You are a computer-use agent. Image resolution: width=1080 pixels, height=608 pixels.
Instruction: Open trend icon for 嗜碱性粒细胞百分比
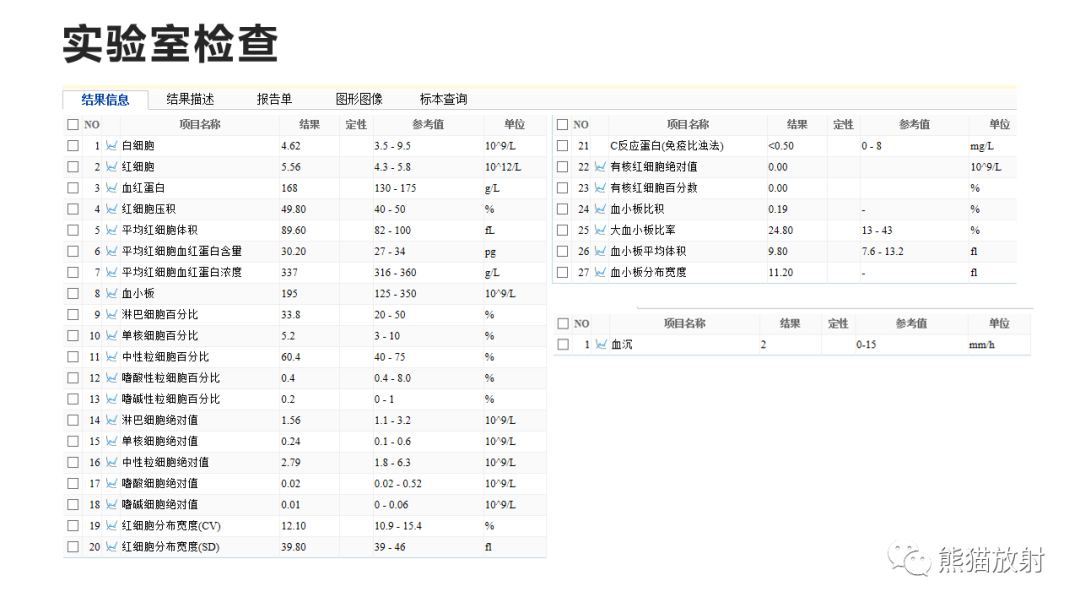coord(112,399)
